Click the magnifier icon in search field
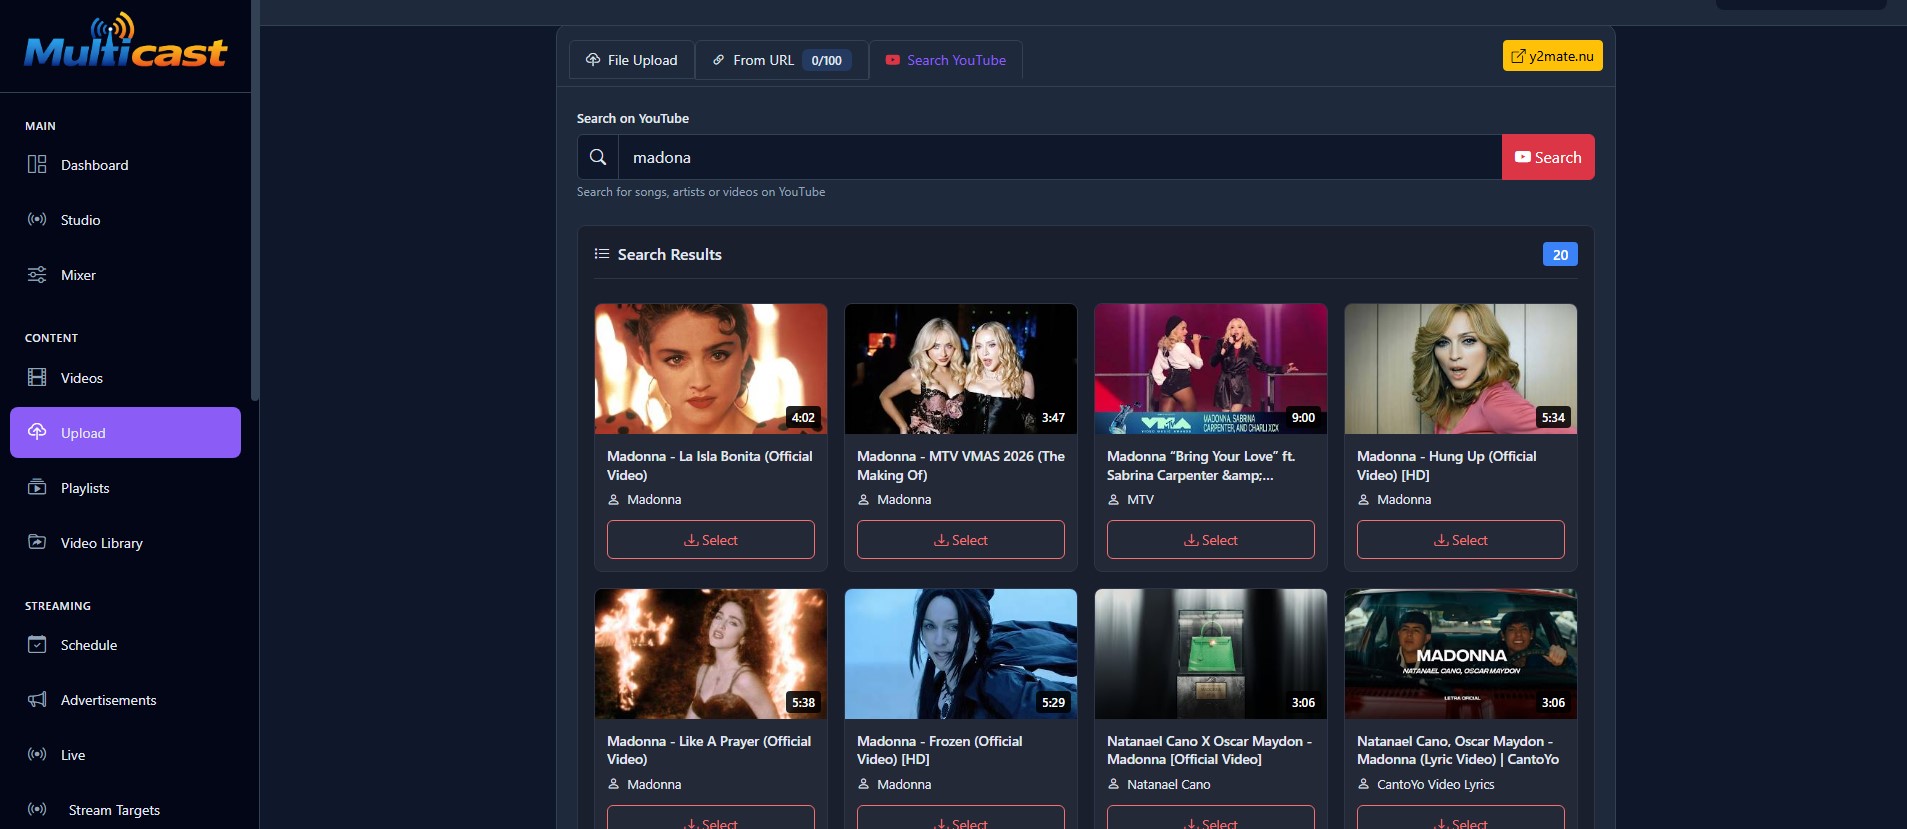The height and width of the screenshot is (829, 1907). (x=598, y=157)
